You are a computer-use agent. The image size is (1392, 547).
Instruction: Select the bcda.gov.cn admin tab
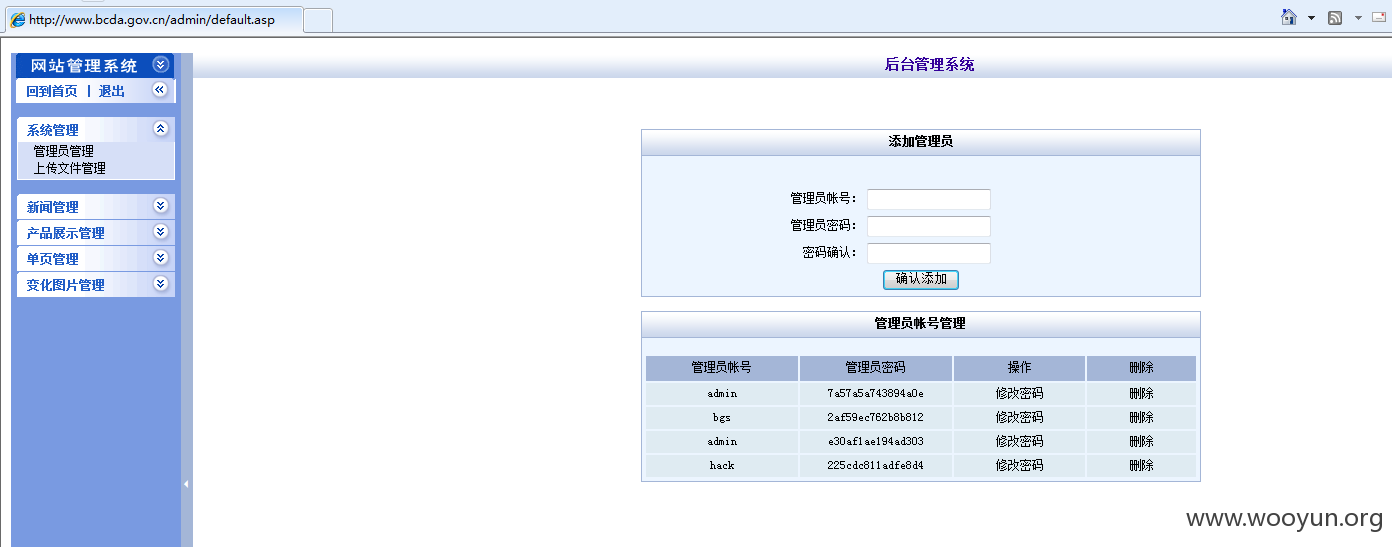[x=152, y=20]
